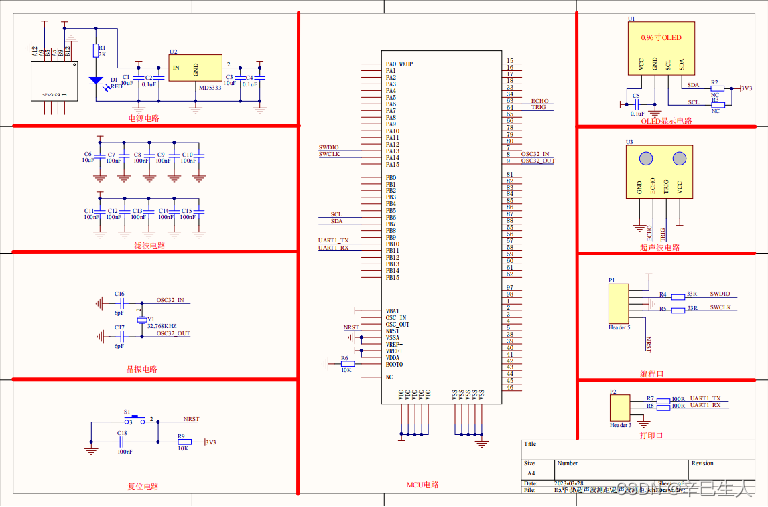Click the filter circuit red section label
The image size is (768, 507).
click(149, 245)
